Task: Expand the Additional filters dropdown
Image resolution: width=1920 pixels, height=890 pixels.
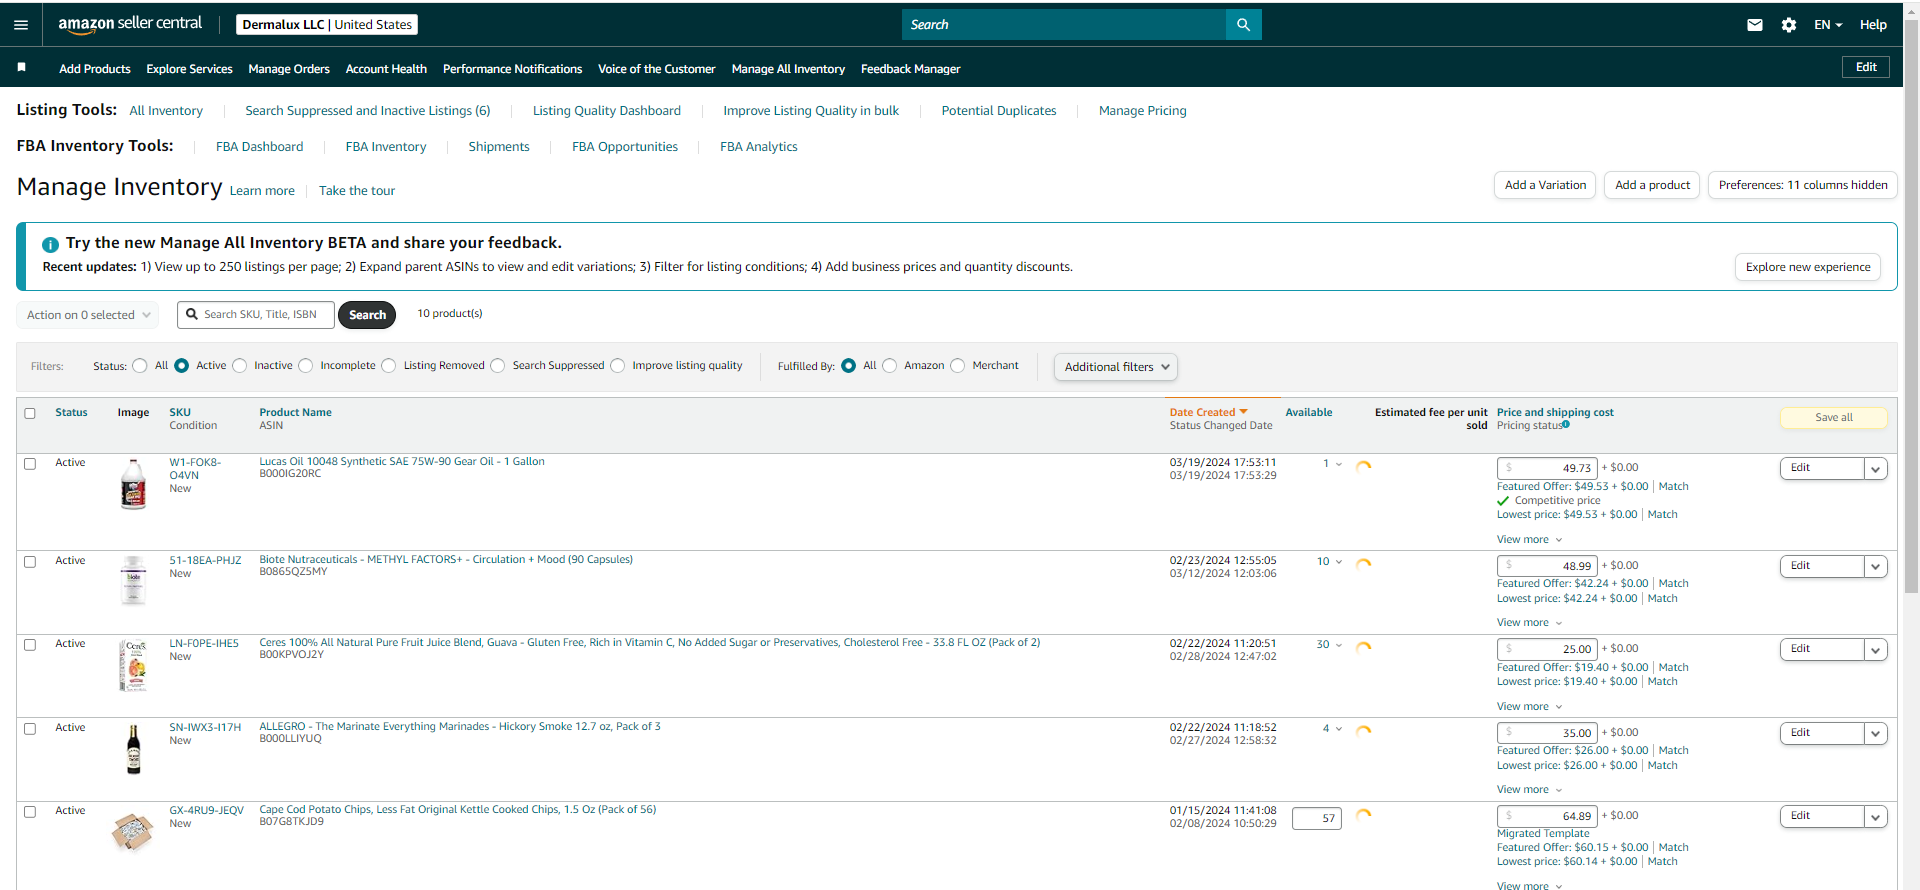Action: (1115, 367)
